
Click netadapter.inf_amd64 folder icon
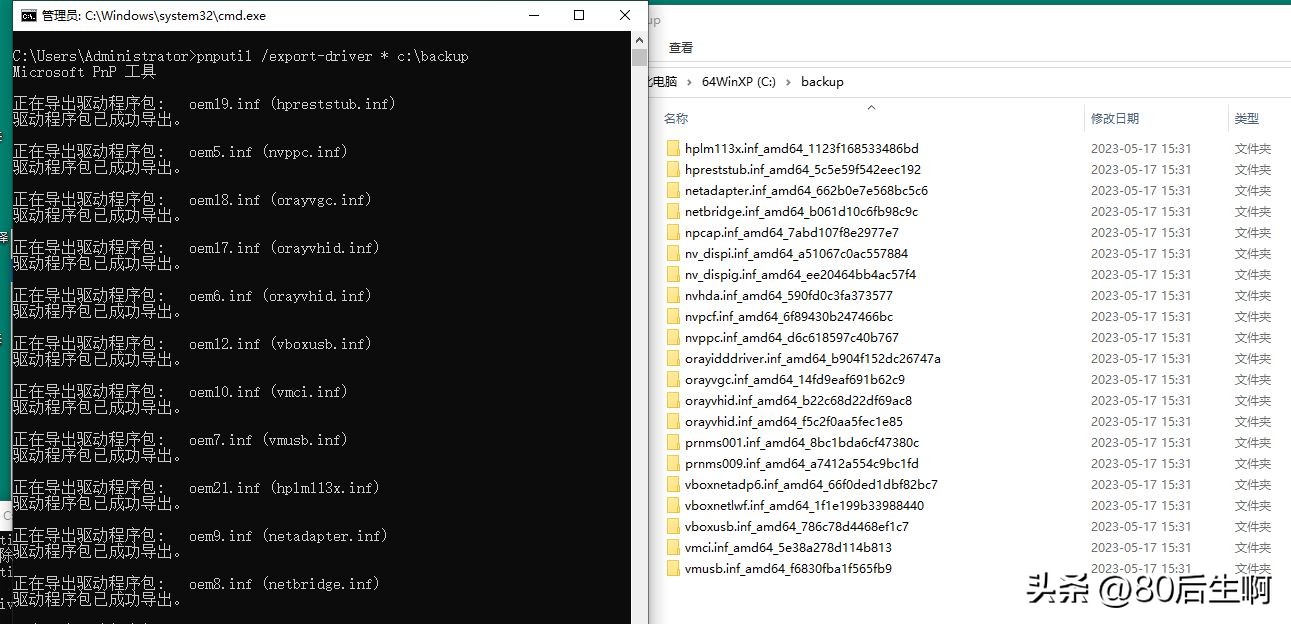[673, 191]
